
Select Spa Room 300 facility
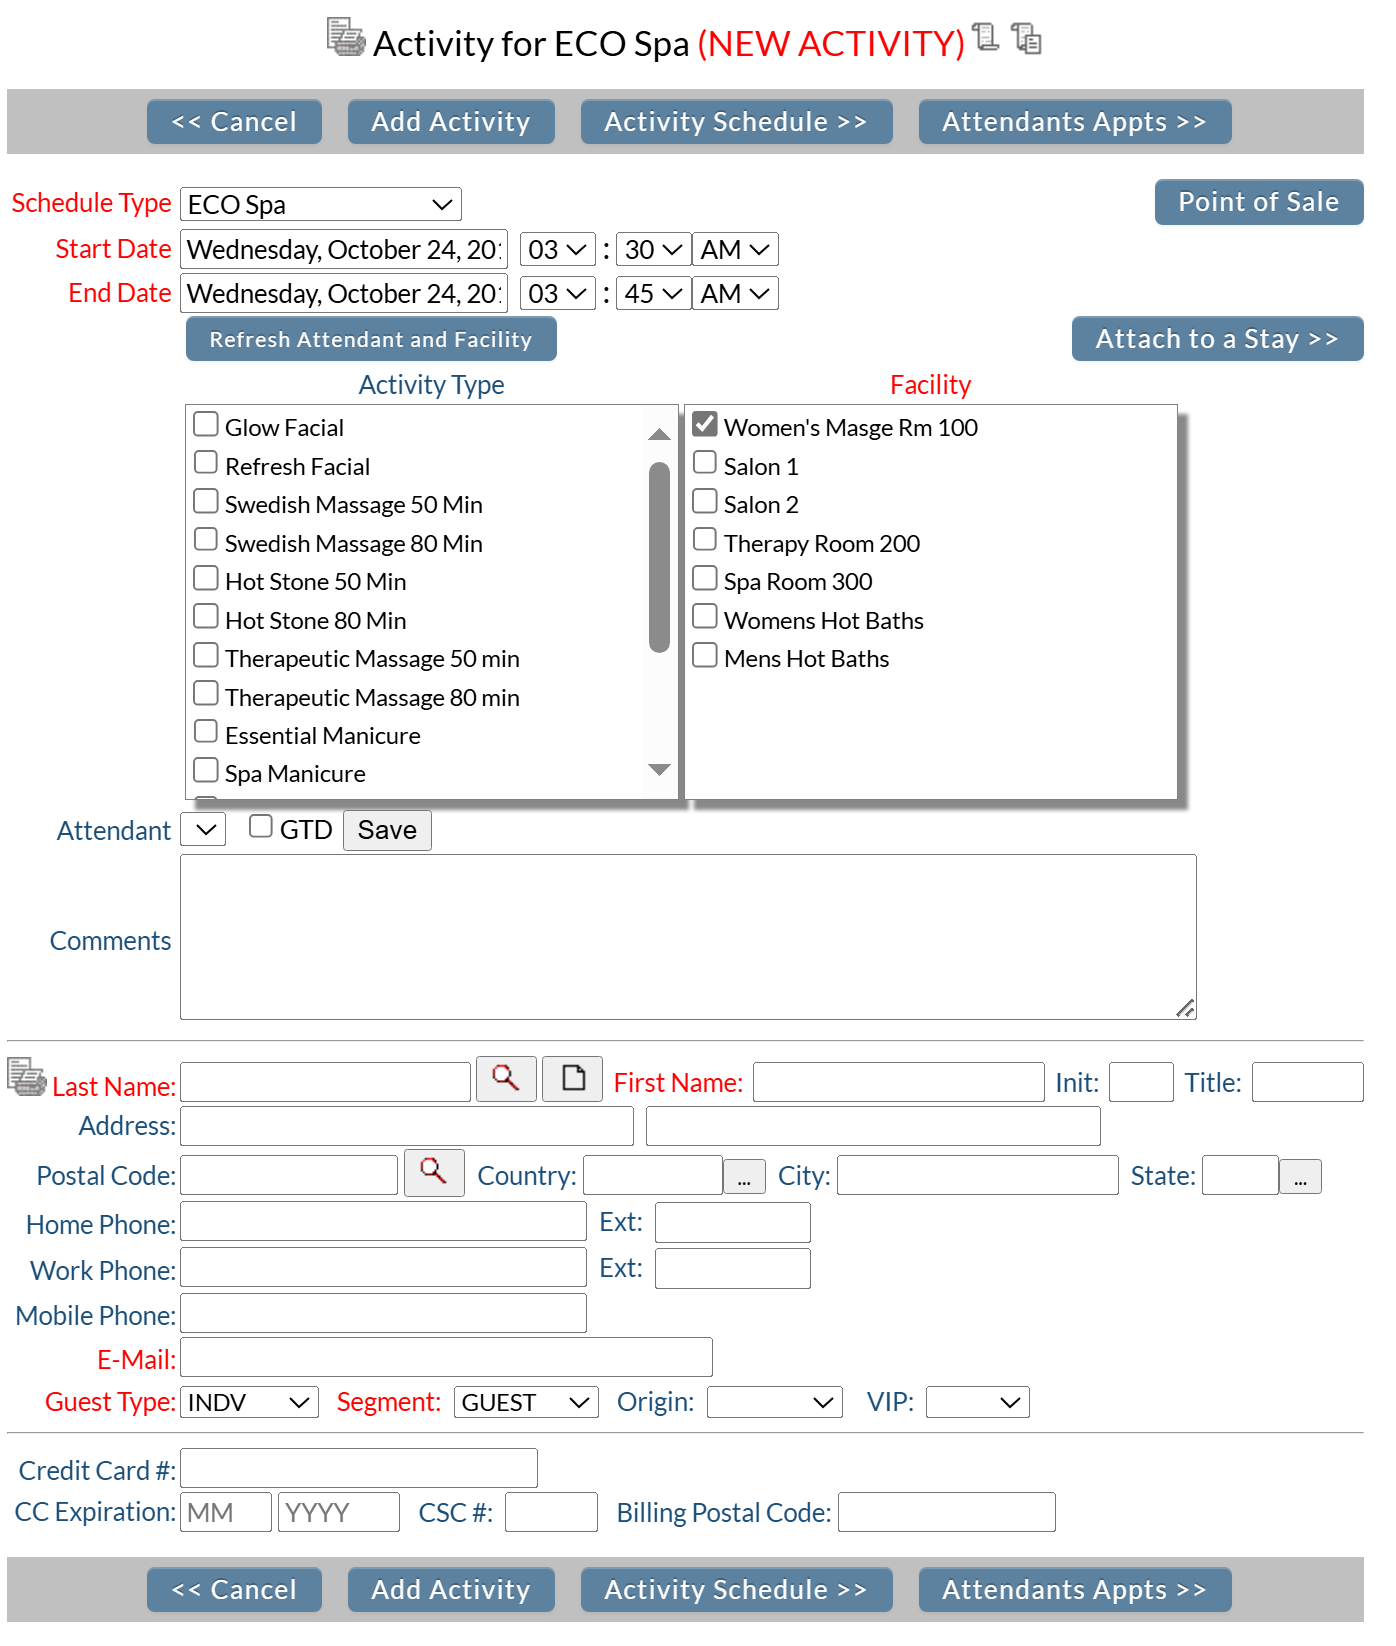[x=705, y=578]
